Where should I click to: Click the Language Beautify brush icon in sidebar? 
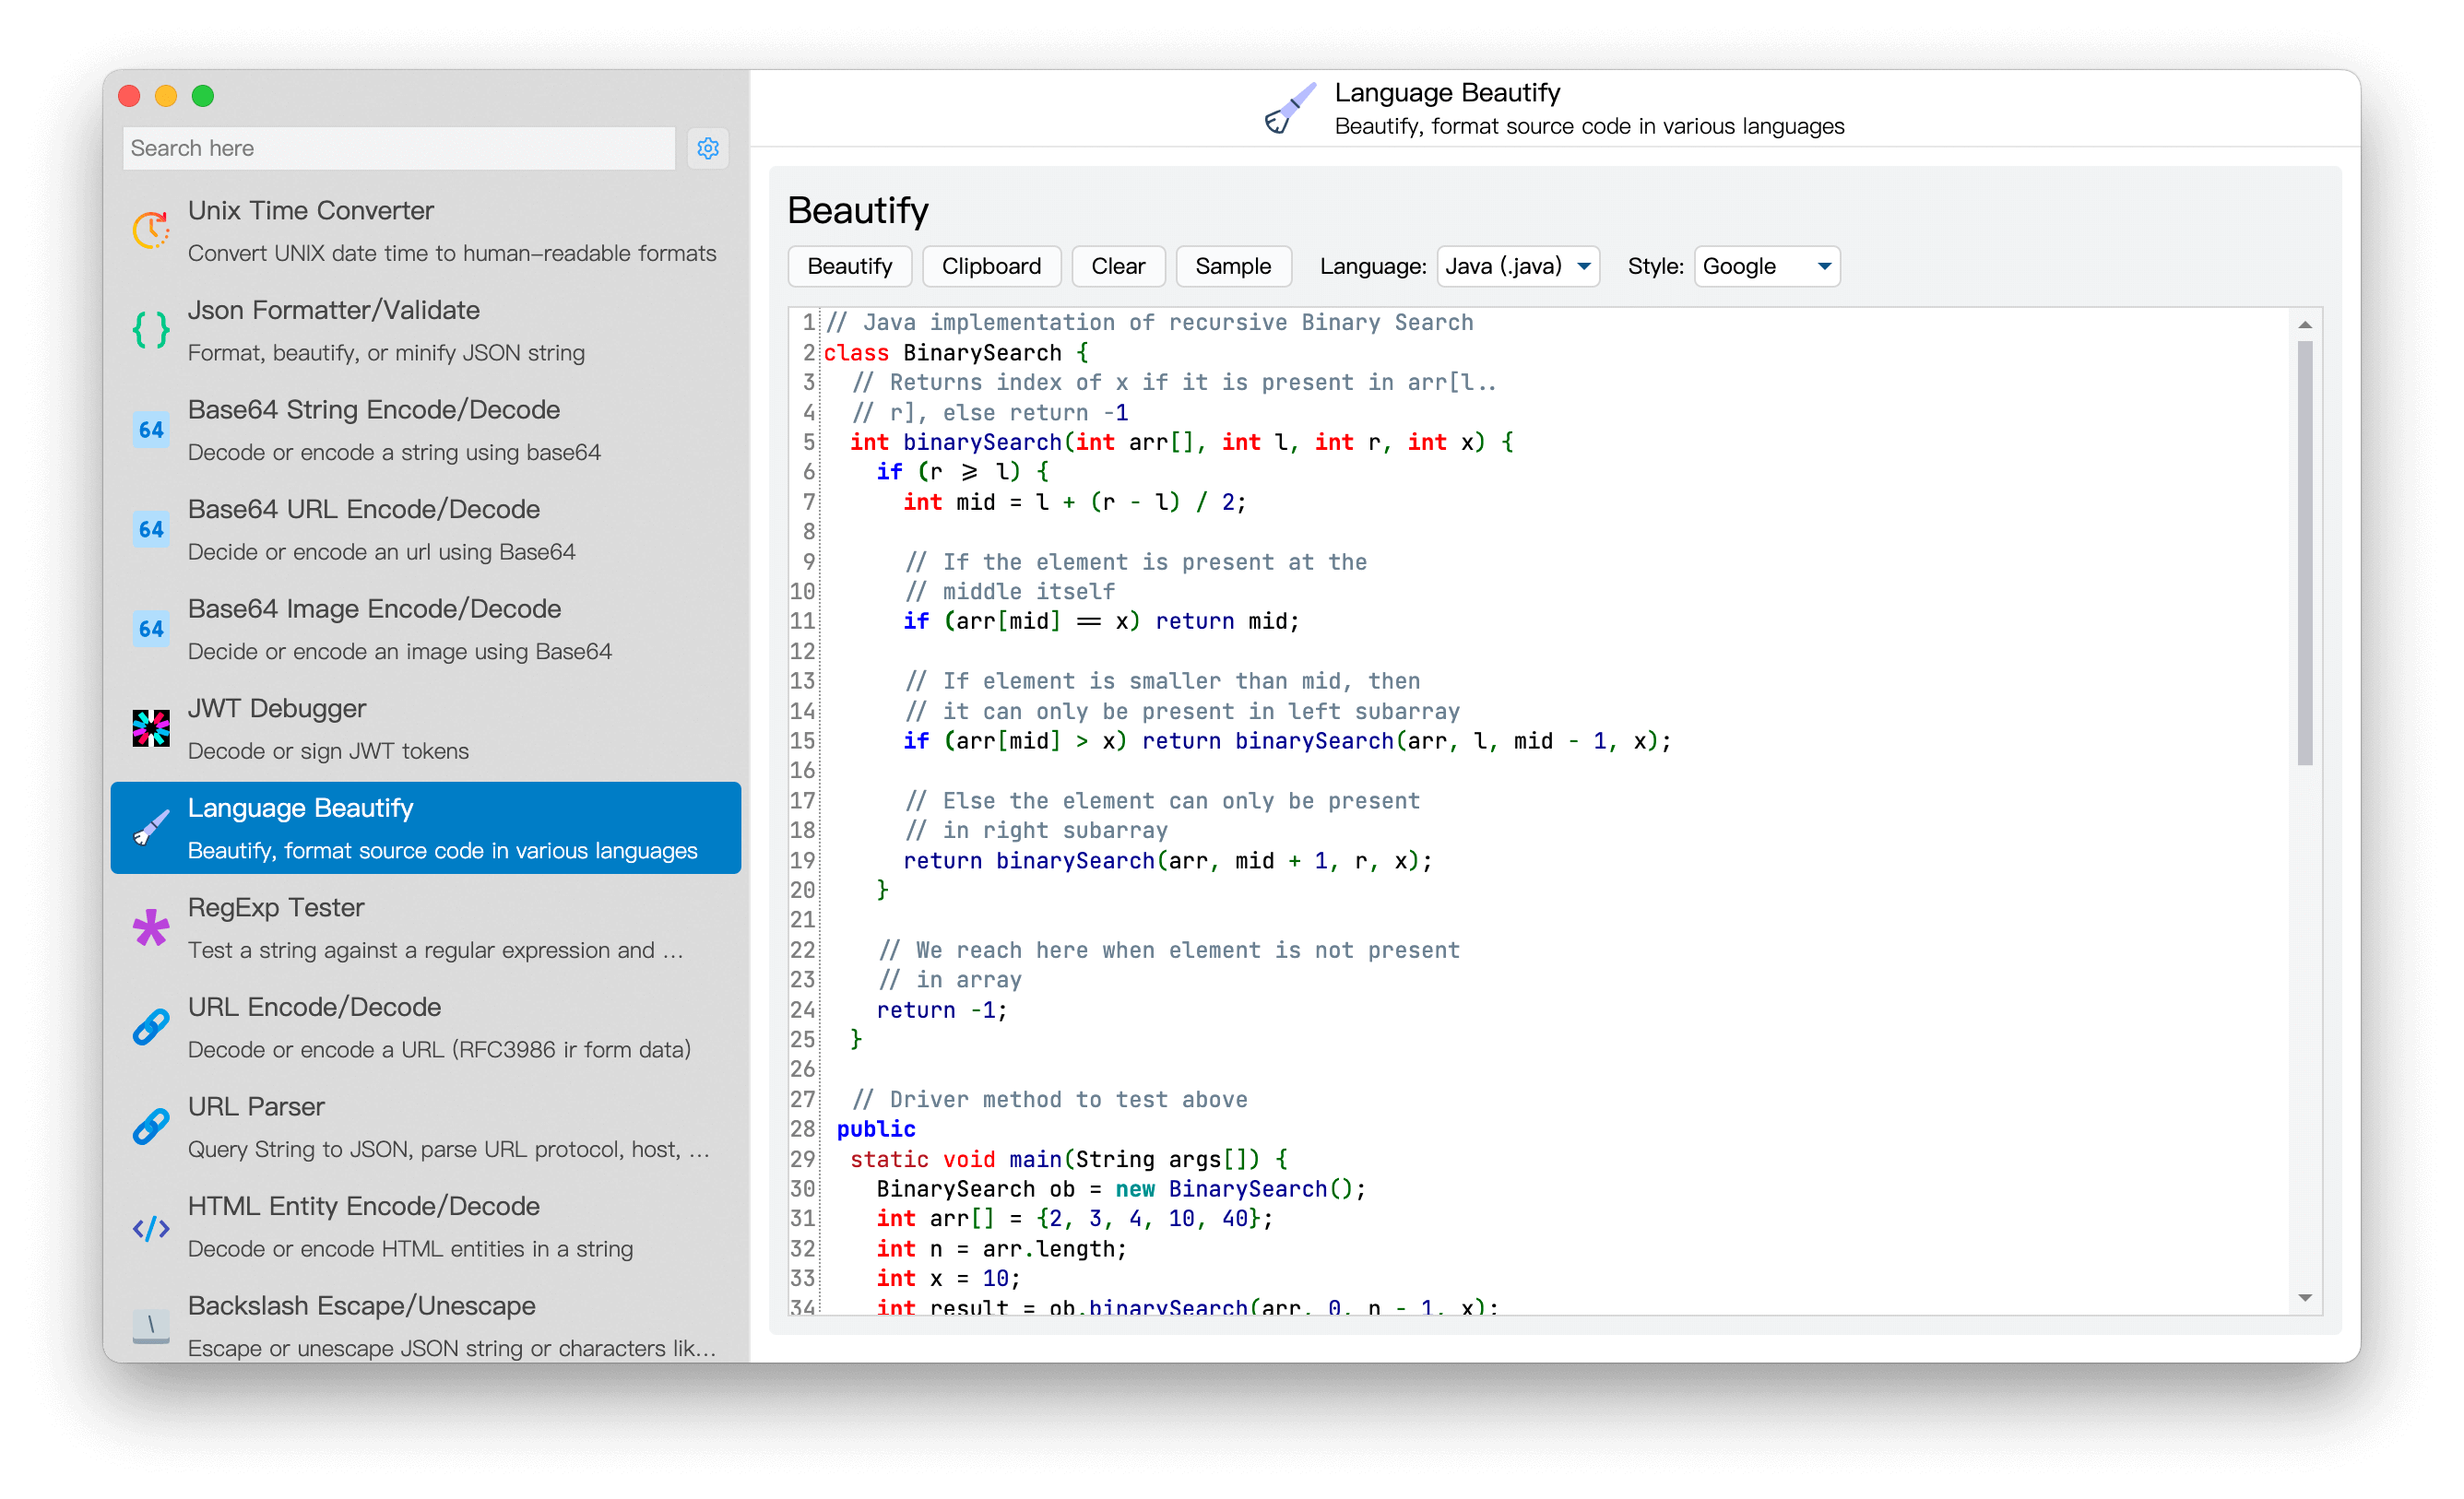pyautogui.click(x=151, y=828)
